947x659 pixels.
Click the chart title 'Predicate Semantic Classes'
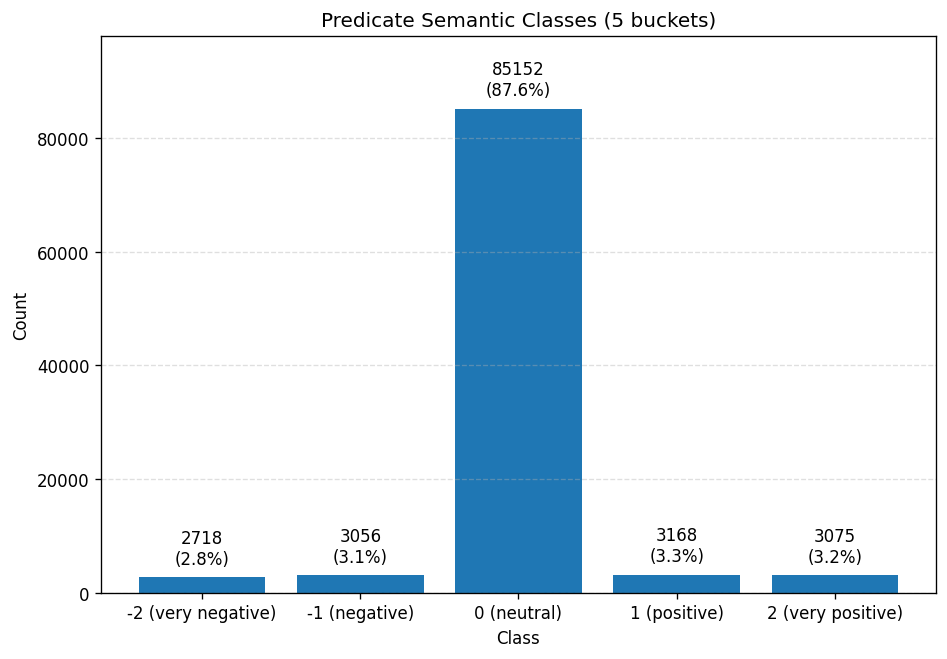(518, 21)
